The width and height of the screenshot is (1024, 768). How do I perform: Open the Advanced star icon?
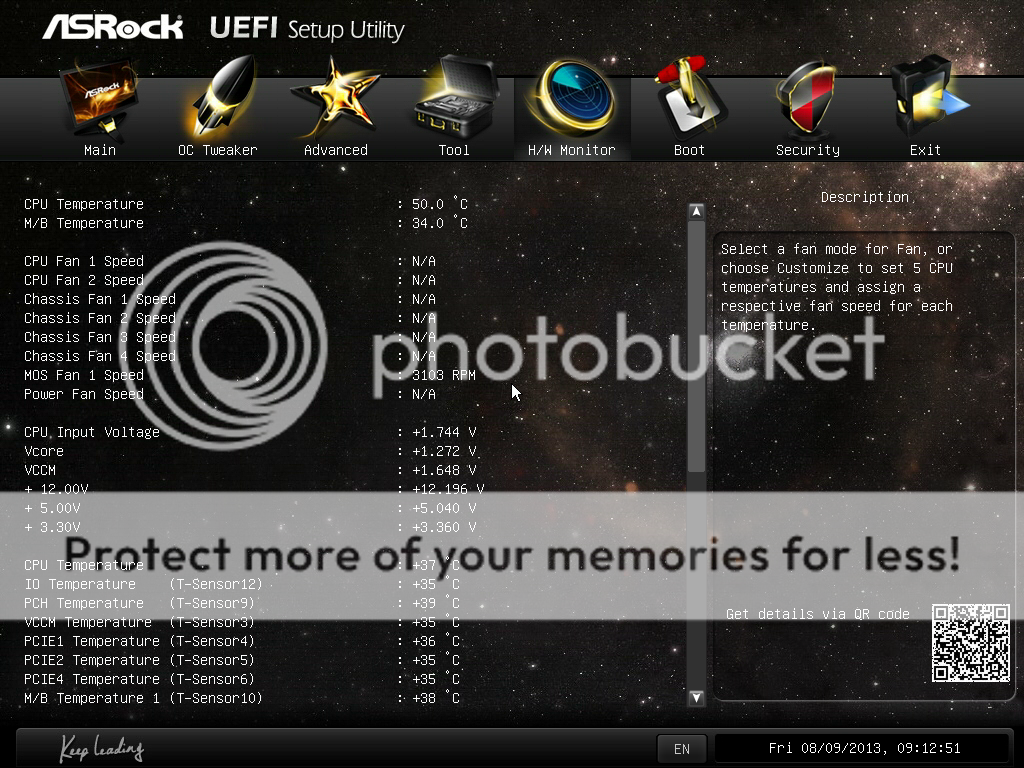335,98
